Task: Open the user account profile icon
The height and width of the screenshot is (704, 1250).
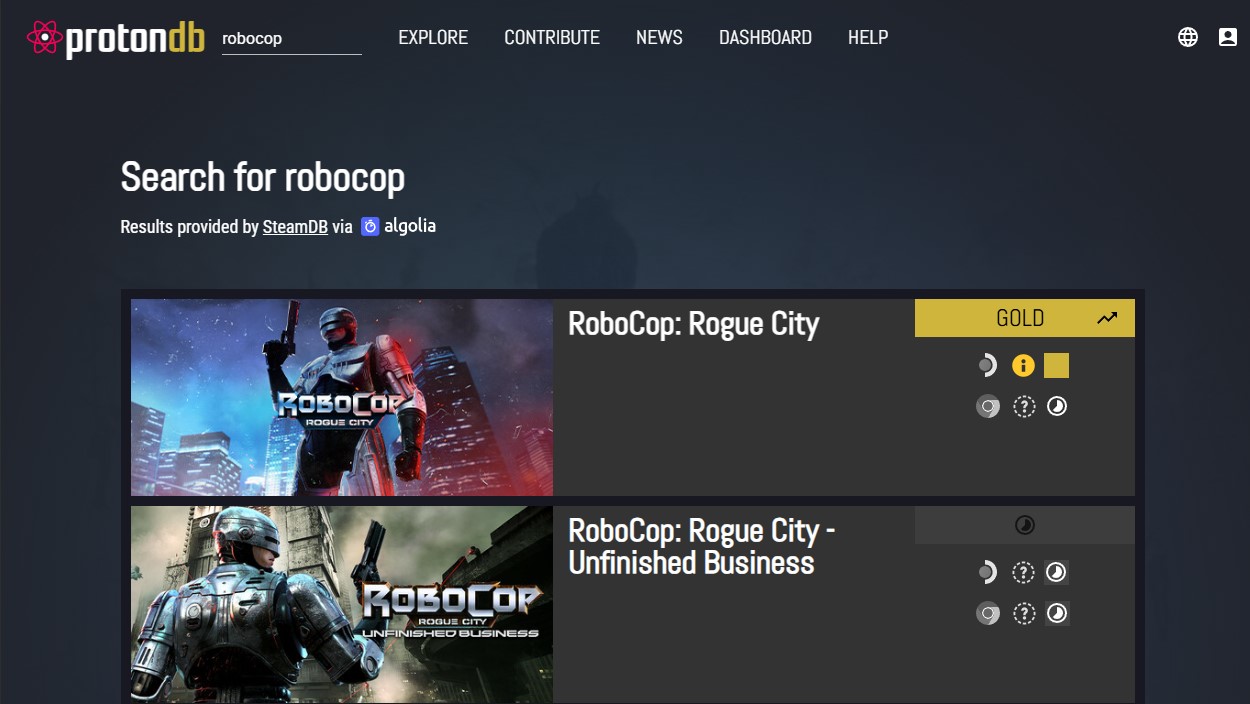Action: (1228, 37)
